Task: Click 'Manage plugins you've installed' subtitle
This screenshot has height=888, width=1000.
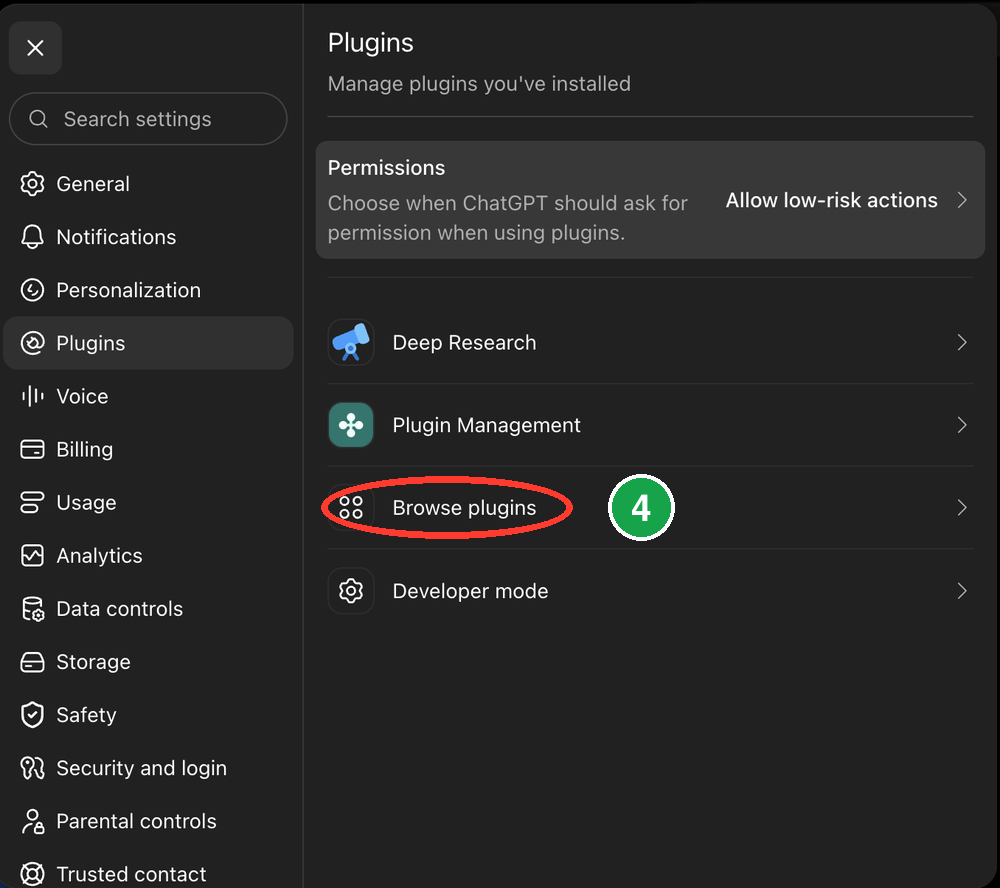Action: (x=479, y=84)
